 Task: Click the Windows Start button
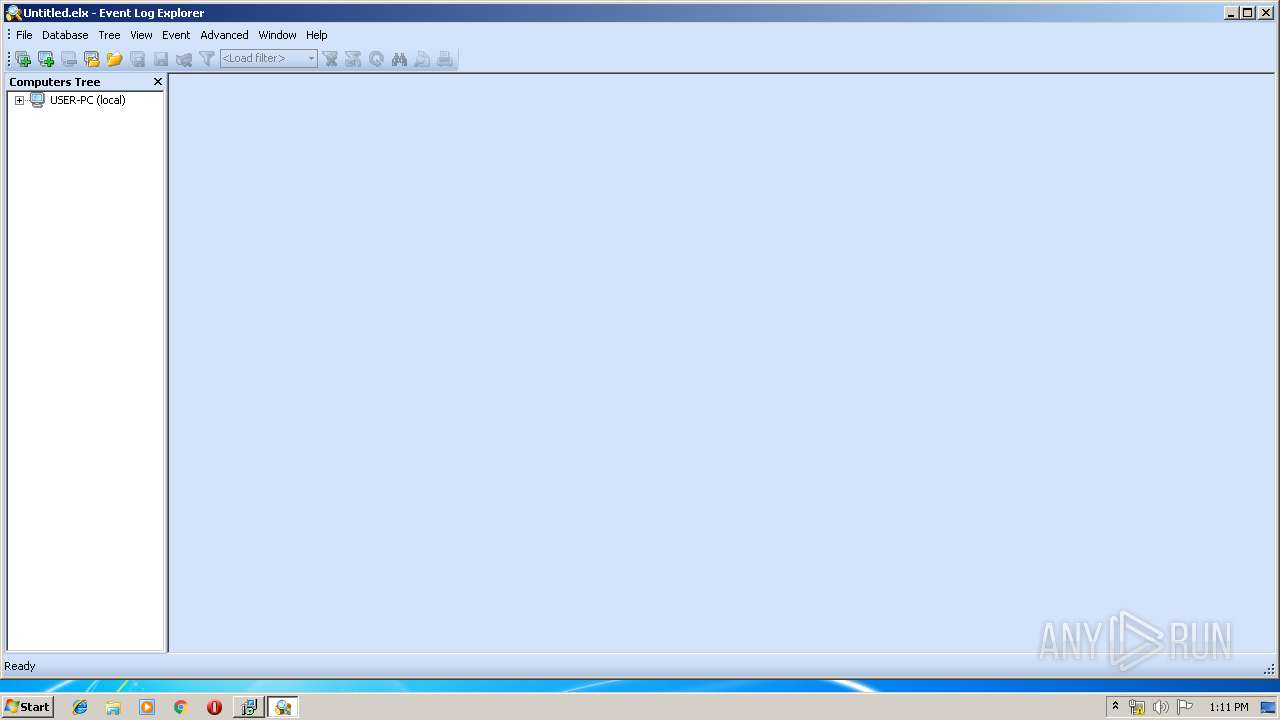(28, 707)
